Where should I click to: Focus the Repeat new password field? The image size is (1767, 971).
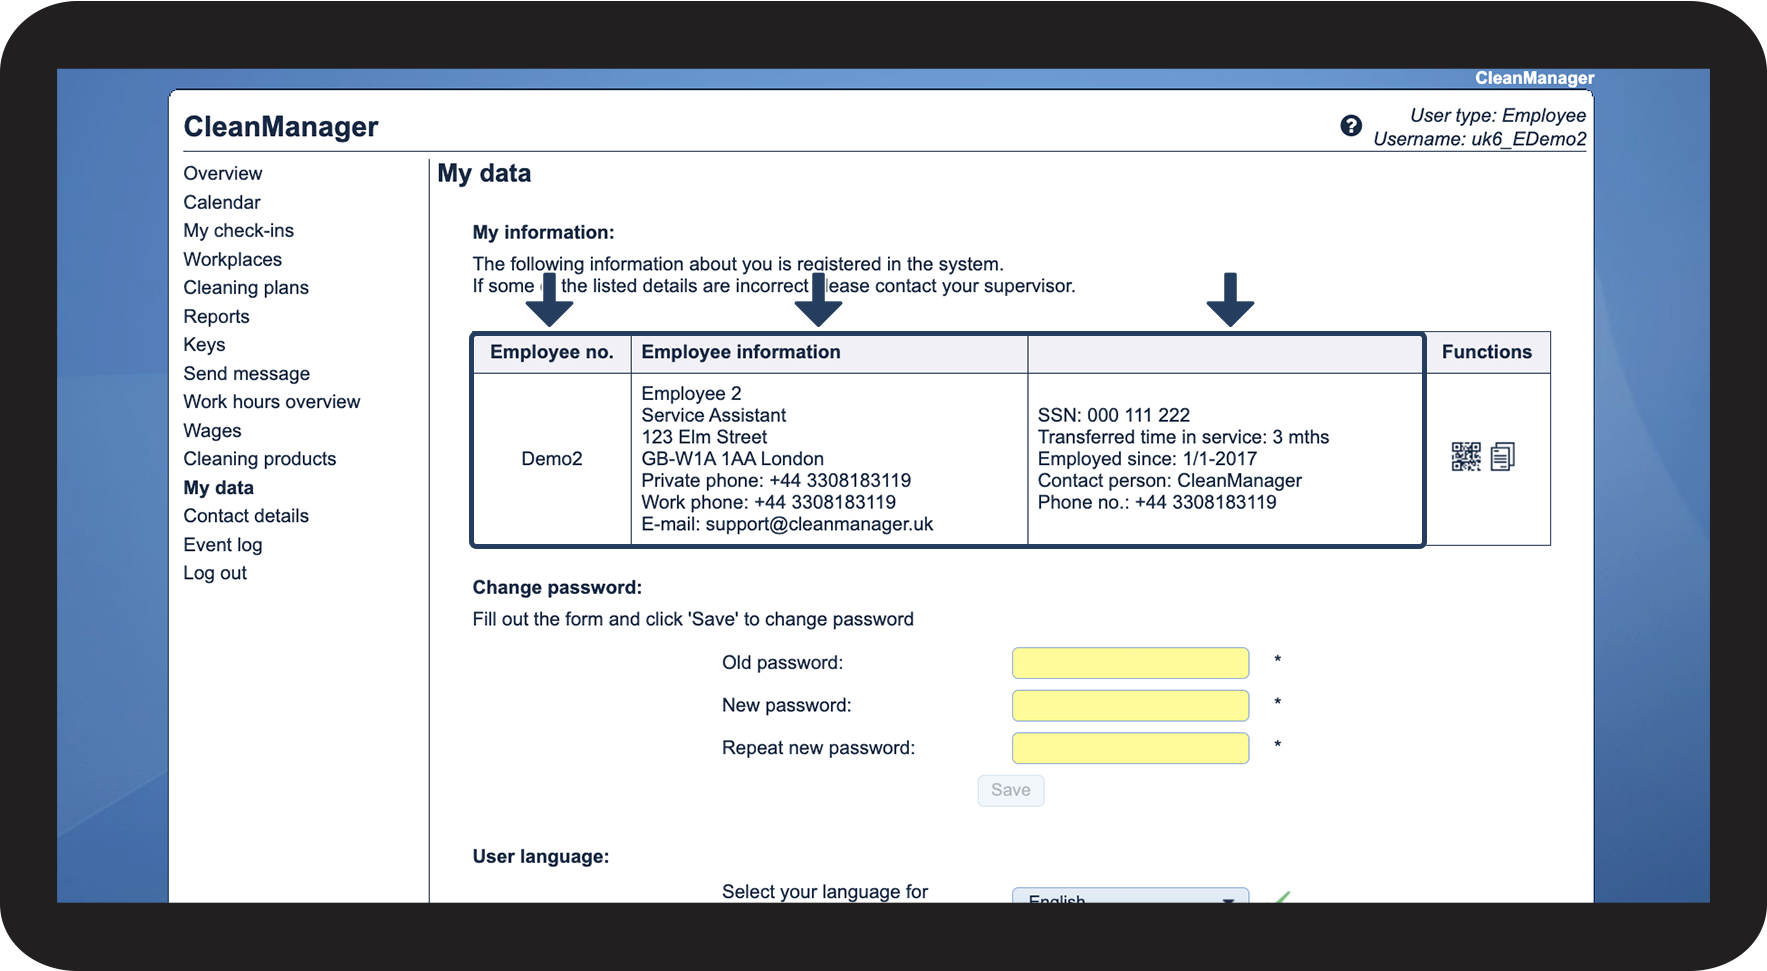tap(1130, 748)
